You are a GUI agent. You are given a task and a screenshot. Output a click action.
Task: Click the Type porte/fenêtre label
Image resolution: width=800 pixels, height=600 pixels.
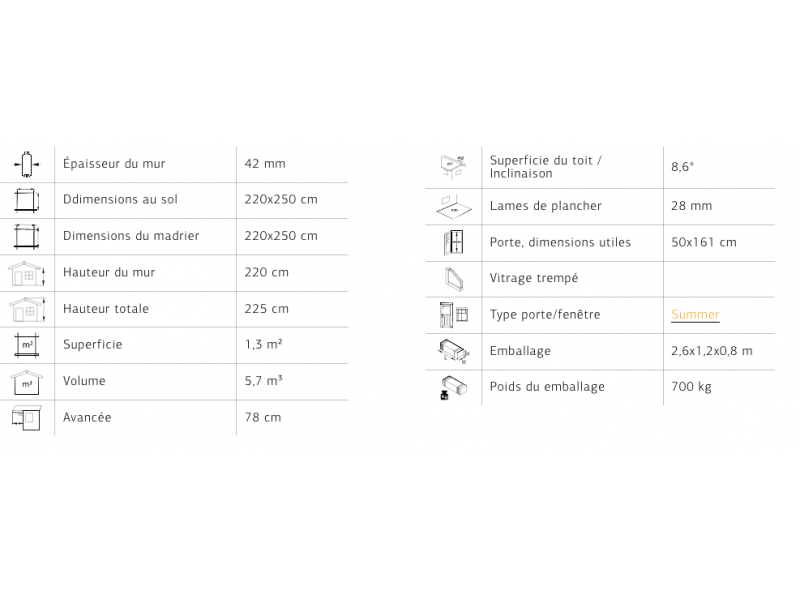point(545,315)
